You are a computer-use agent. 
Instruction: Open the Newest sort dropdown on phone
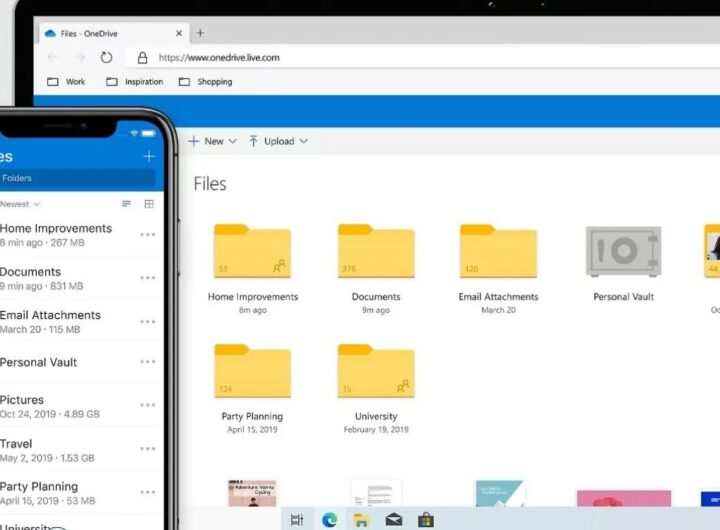point(18,204)
